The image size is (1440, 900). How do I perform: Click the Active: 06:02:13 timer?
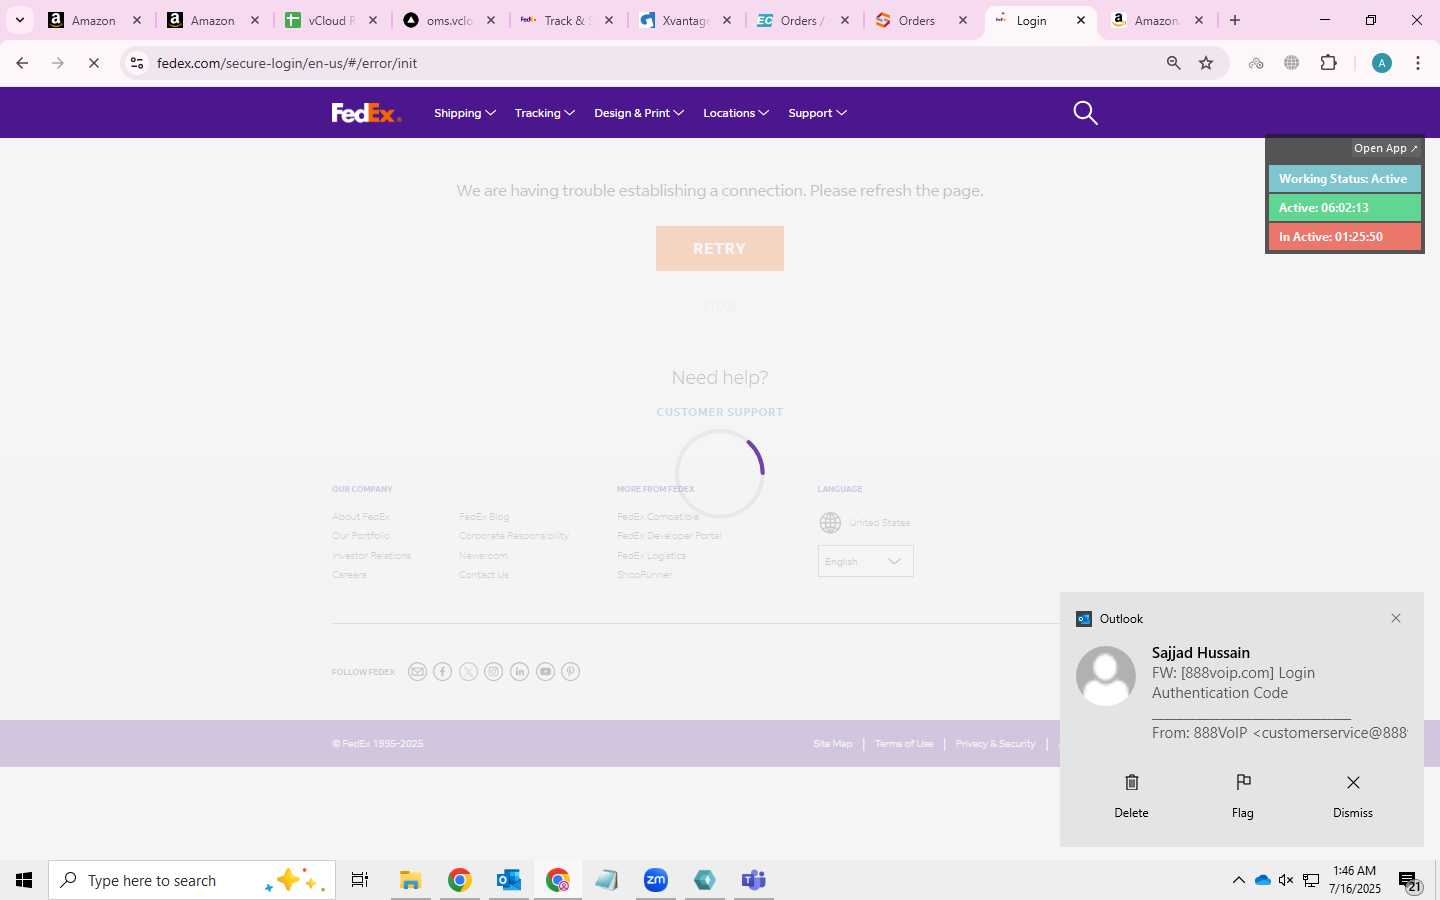(1344, 208)
